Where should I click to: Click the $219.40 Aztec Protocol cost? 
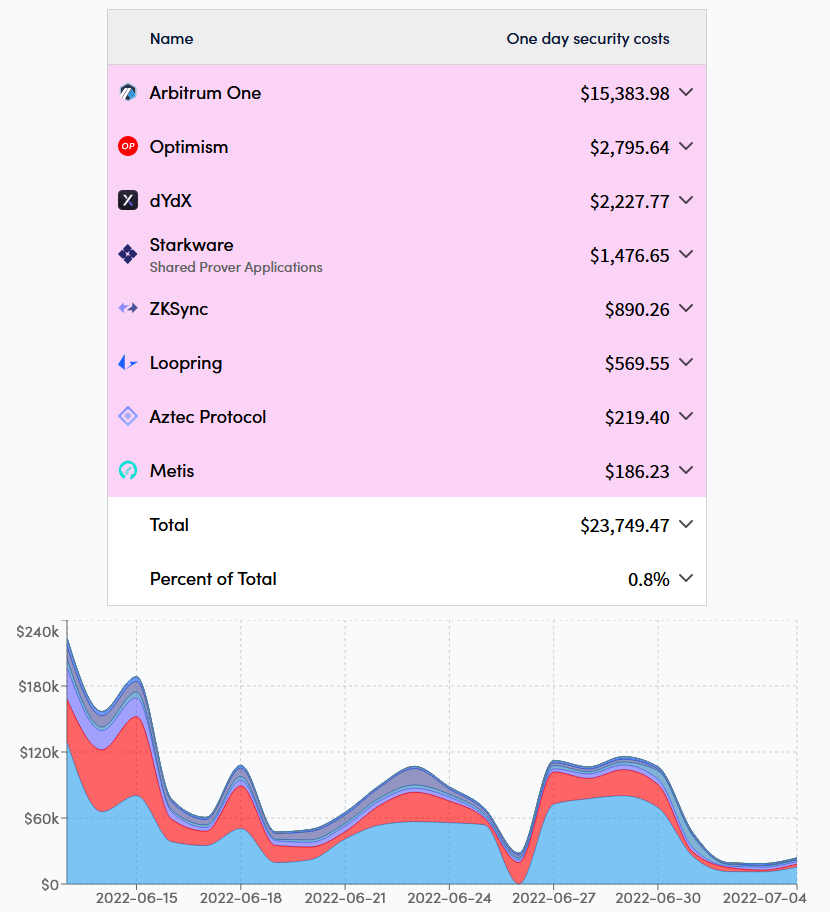[x=637, y=418]
